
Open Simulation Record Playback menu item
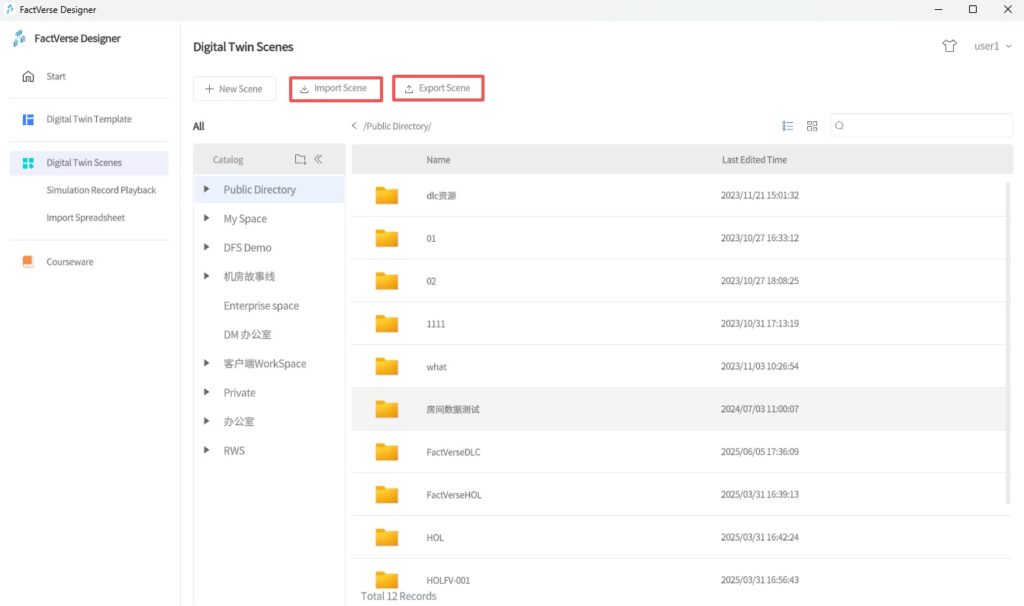click(101, 190)
